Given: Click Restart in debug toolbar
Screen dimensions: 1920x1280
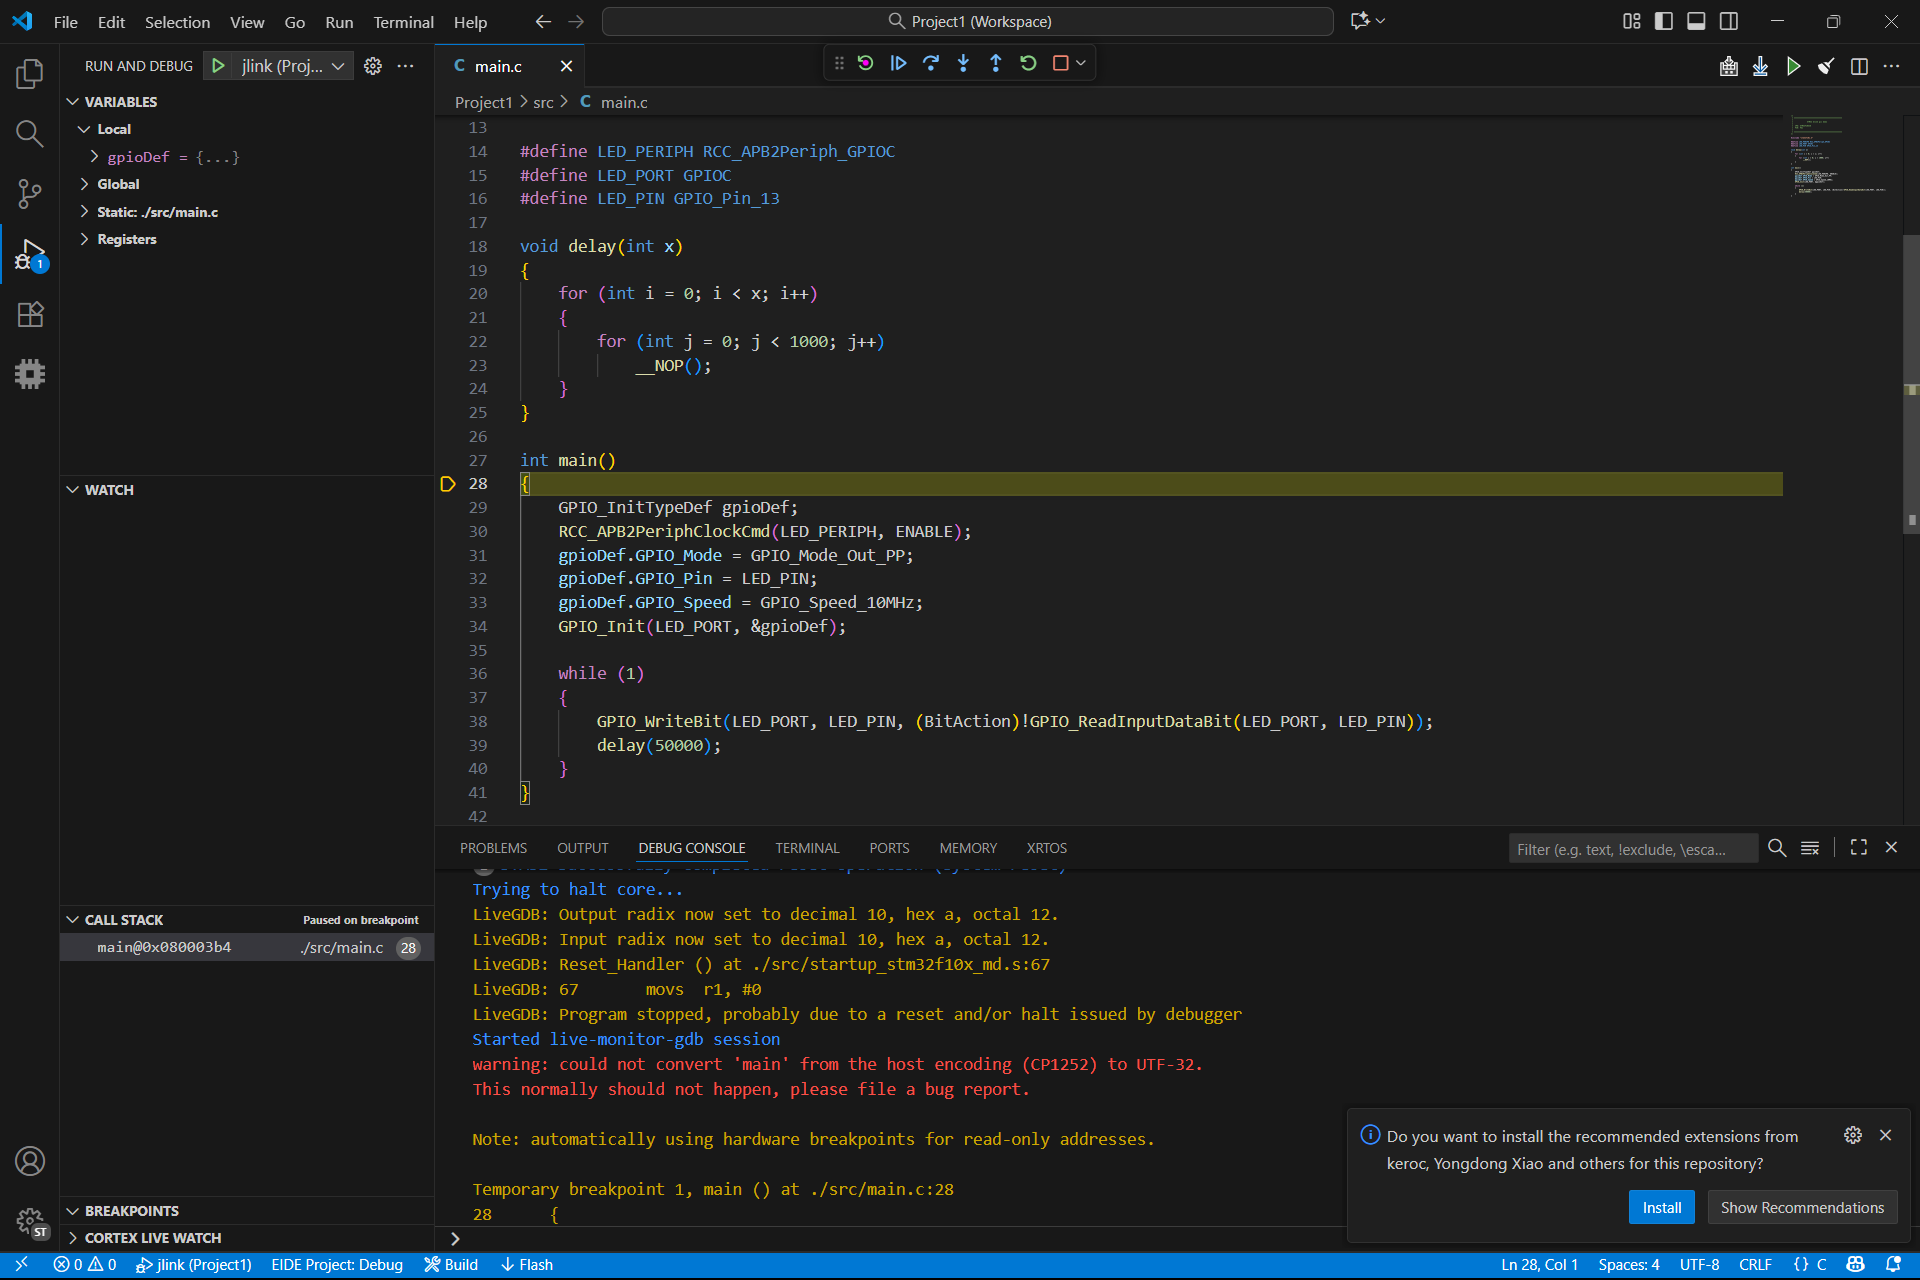Looking at the screenshot, I should [1028, 63].
